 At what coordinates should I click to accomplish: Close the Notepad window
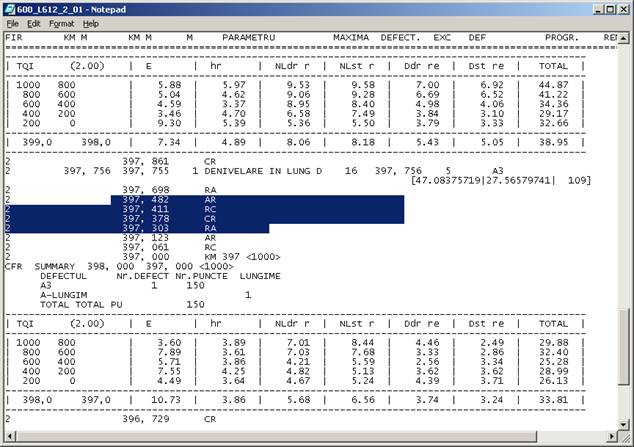coord(623,8)
